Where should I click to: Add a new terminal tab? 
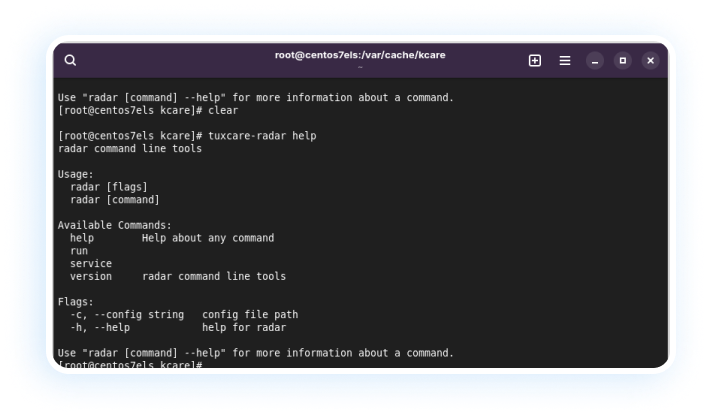pyautogui.click(x=535, y=60)
